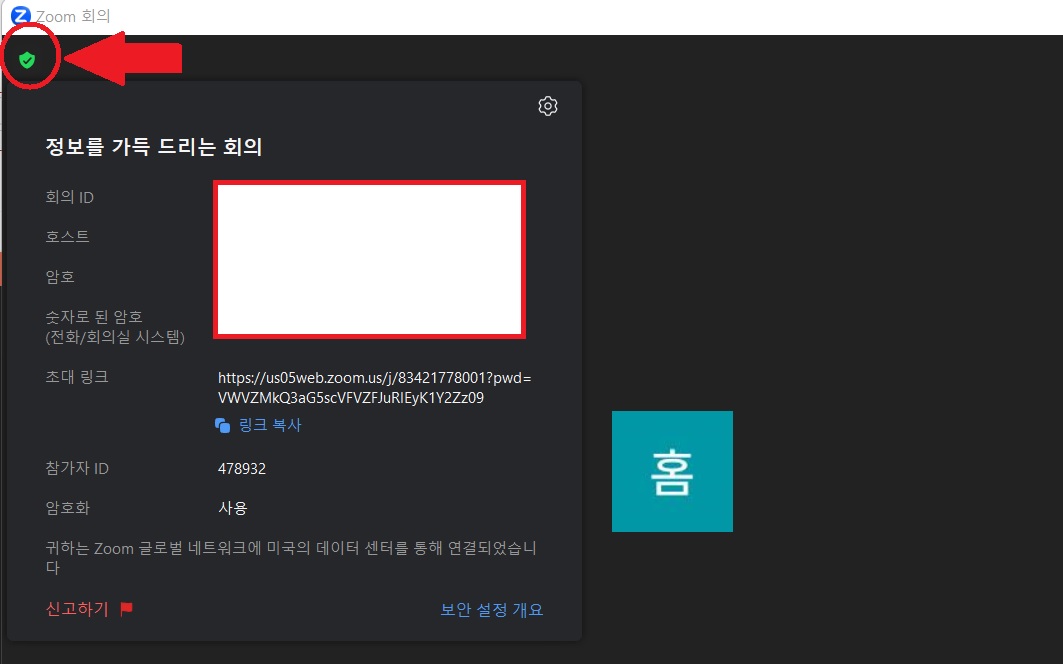This screenshot has width=1063, height=664.
Task: Click the participant ID value 478932
Action: click(240, 467)
